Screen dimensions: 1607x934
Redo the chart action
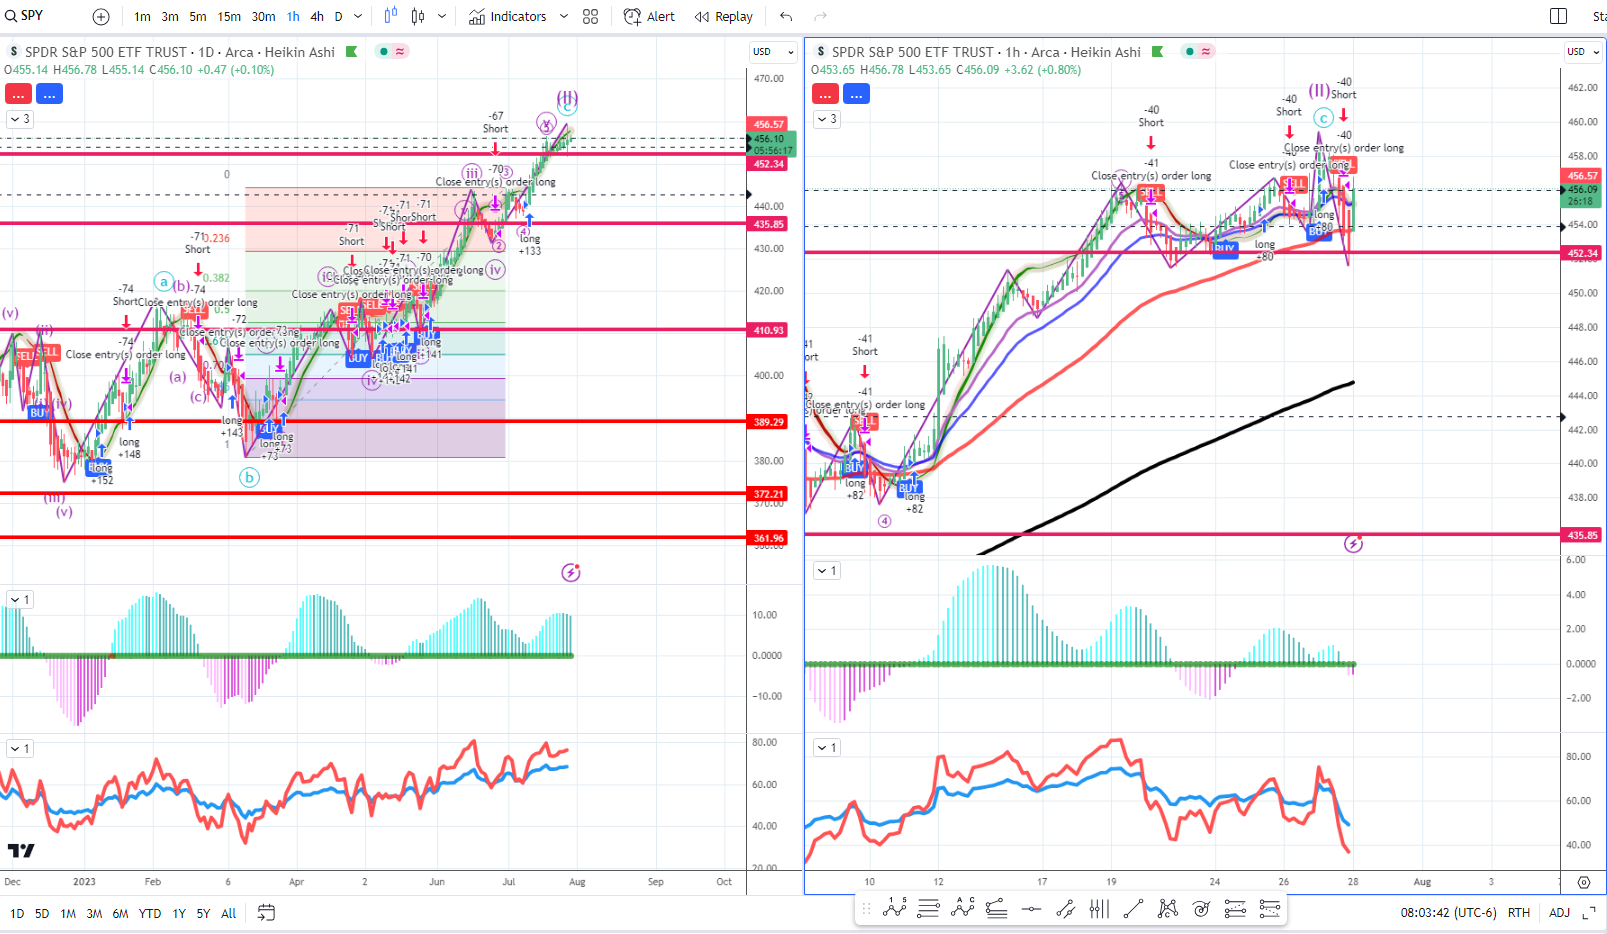(x=821, y=16)
